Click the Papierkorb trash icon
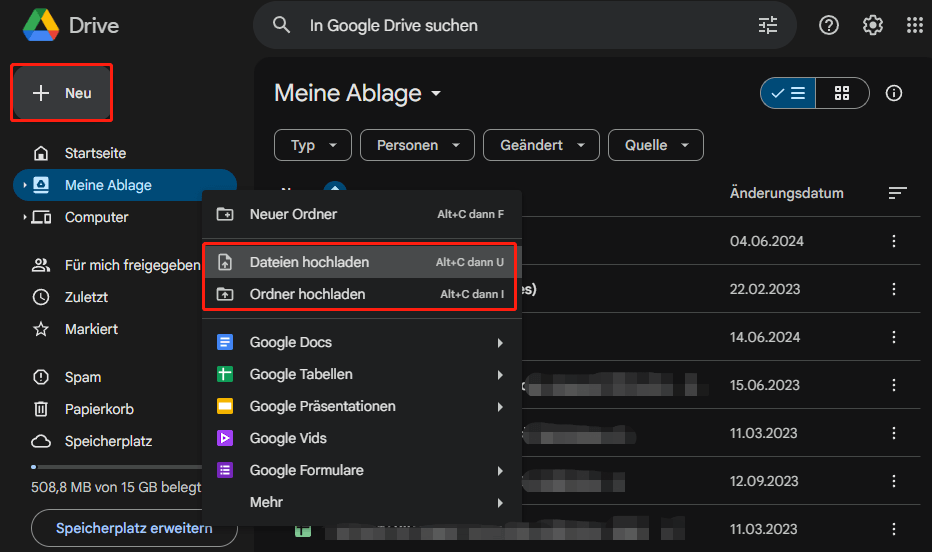932x552 pixels. point(41,409)
